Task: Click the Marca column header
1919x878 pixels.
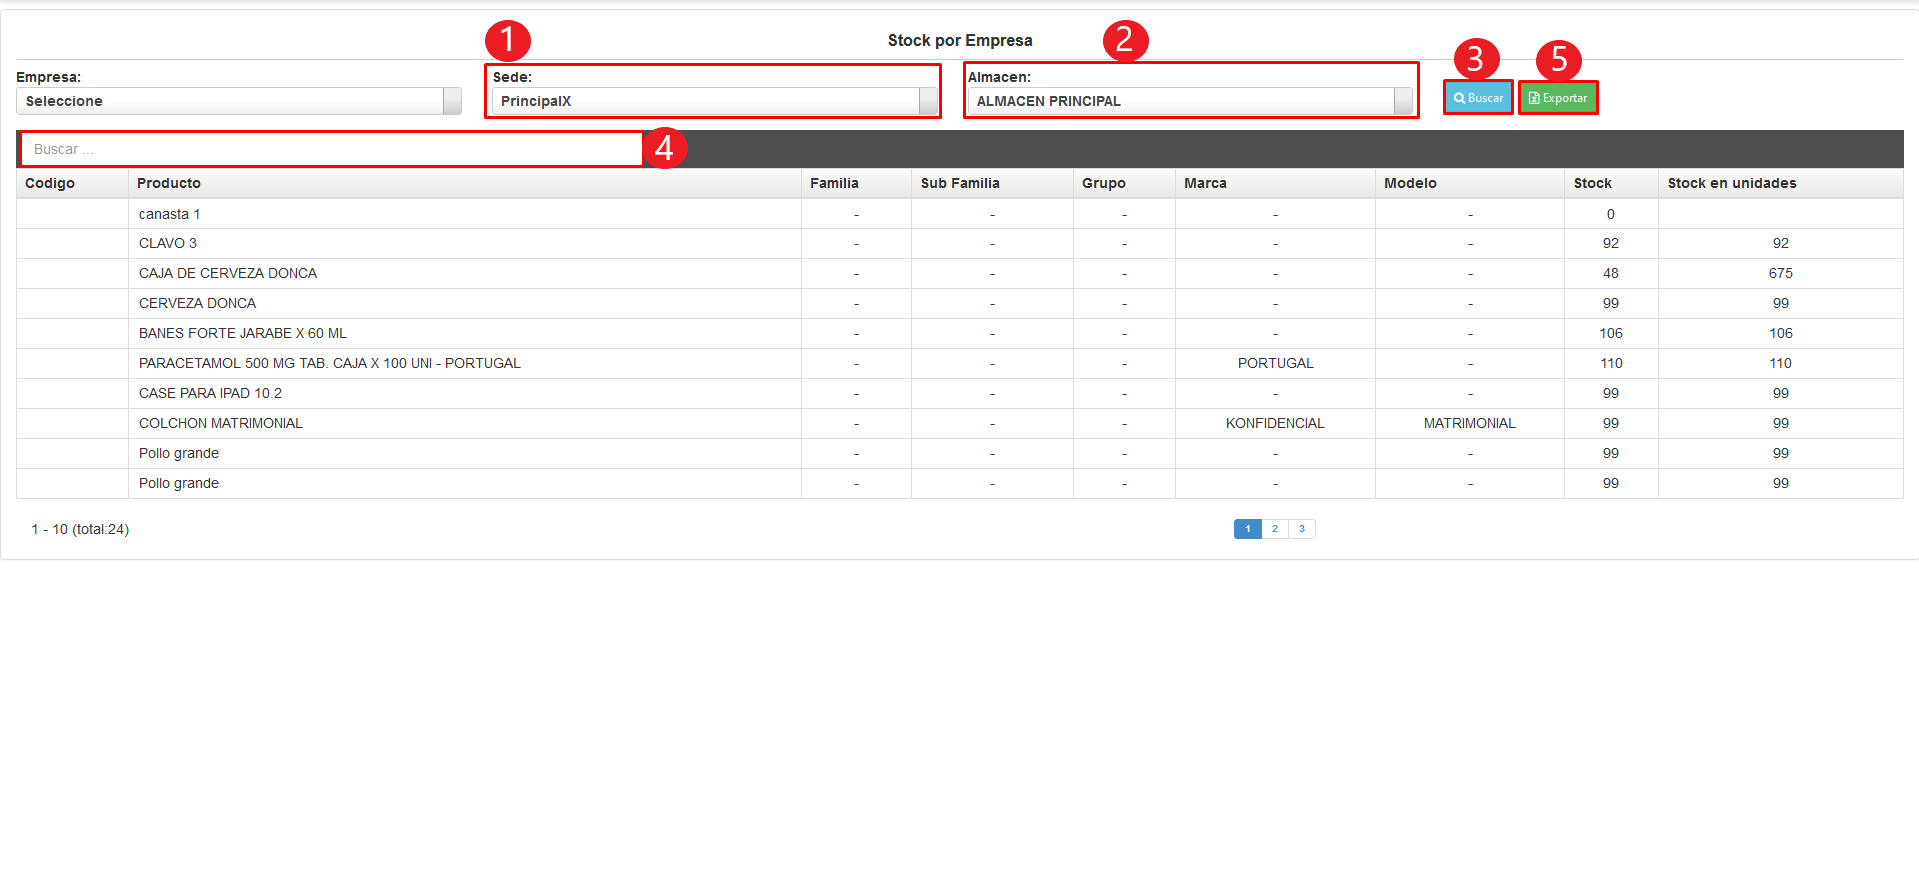Action: pyautogui.click(x=1275, y=183)
